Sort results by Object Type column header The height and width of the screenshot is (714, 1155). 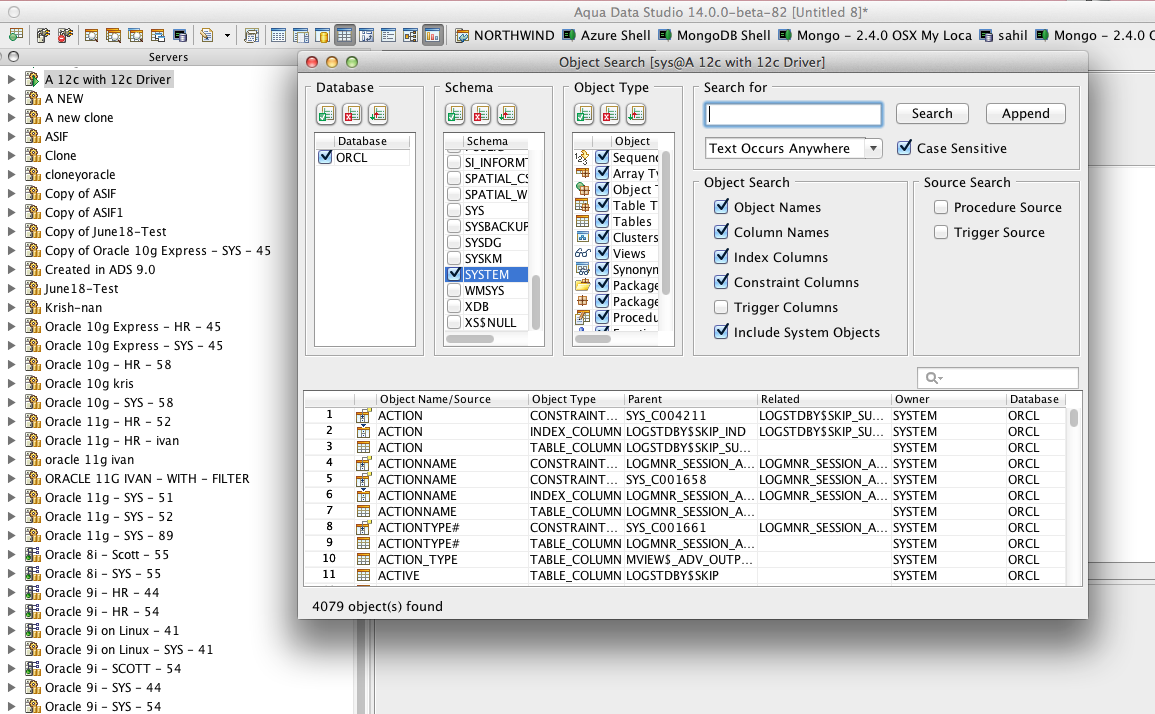[576, 399]
